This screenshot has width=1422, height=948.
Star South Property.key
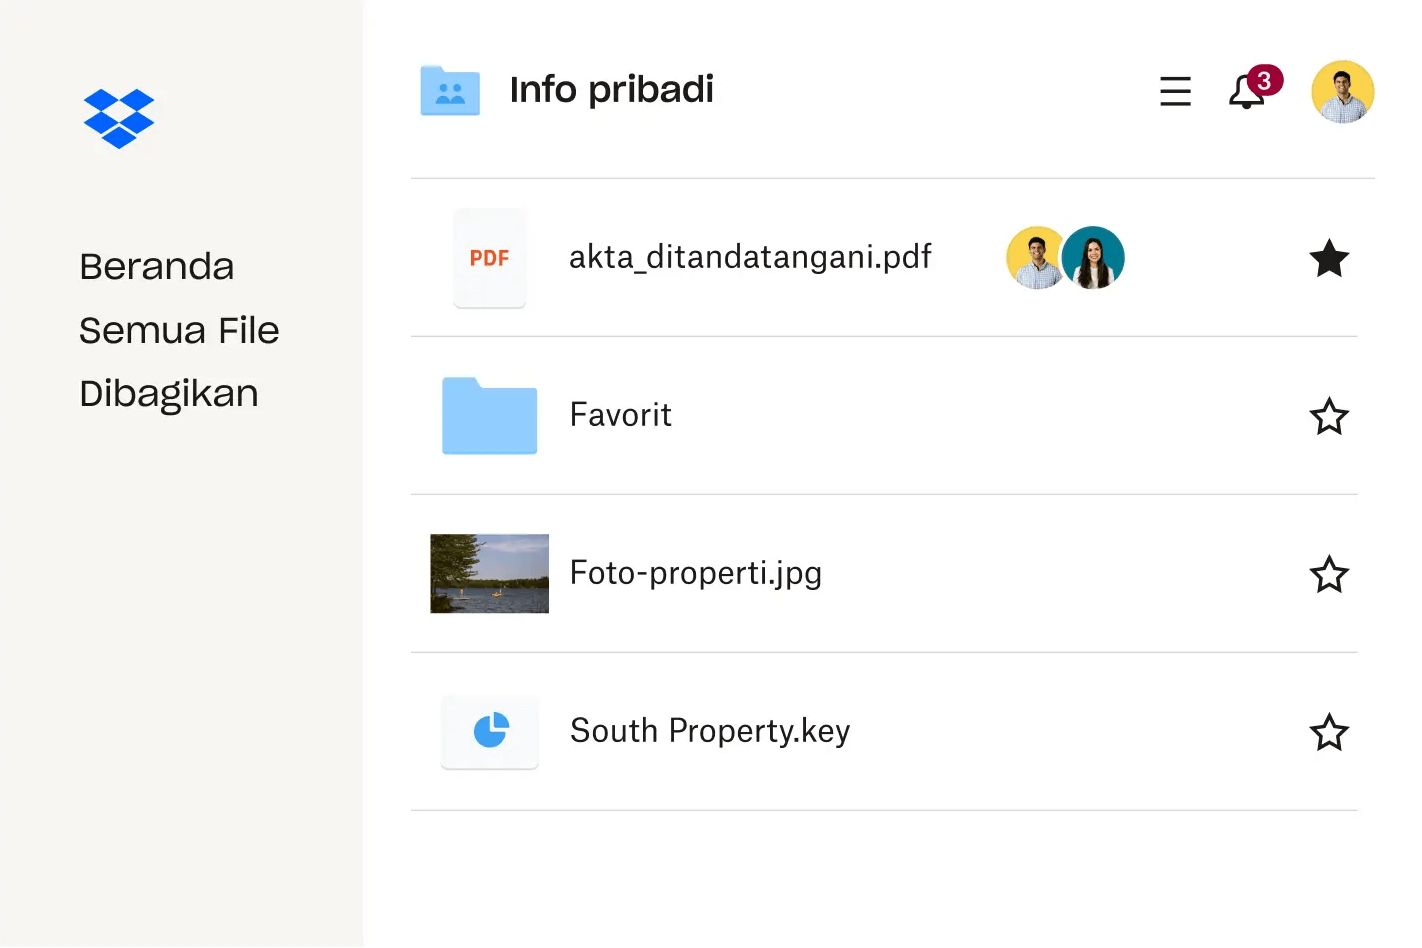point(1329,732)
